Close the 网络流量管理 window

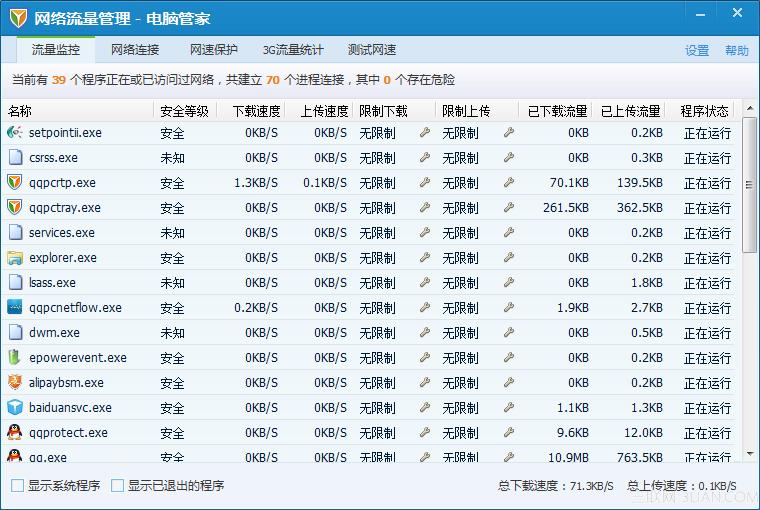737,13
